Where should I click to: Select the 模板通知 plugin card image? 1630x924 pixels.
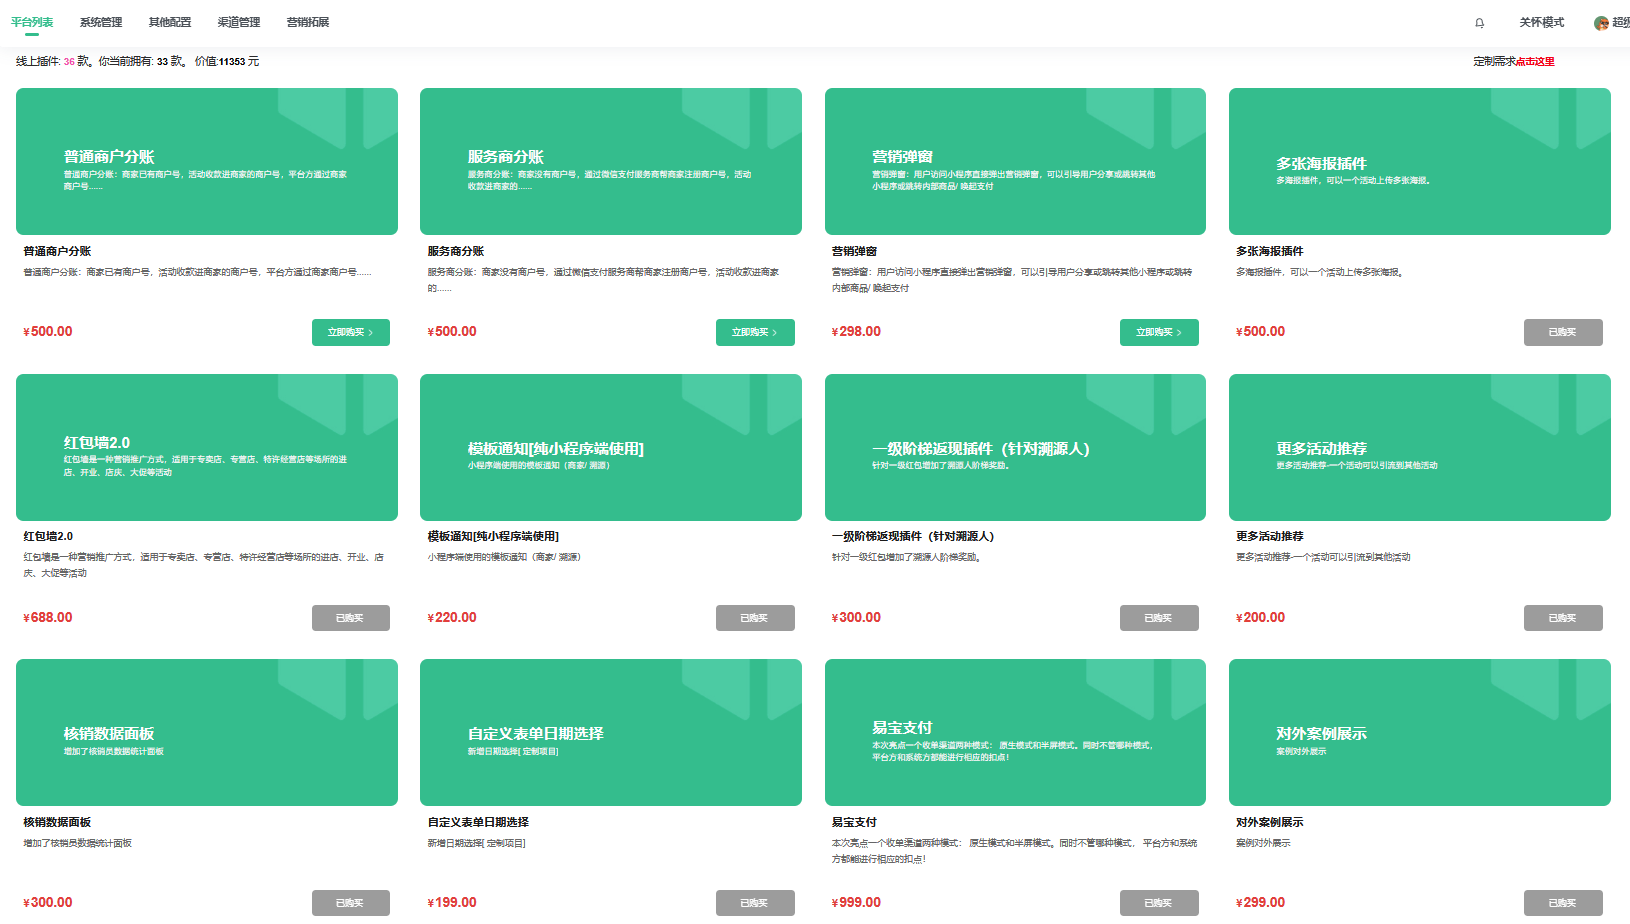(x=610, y=447)
